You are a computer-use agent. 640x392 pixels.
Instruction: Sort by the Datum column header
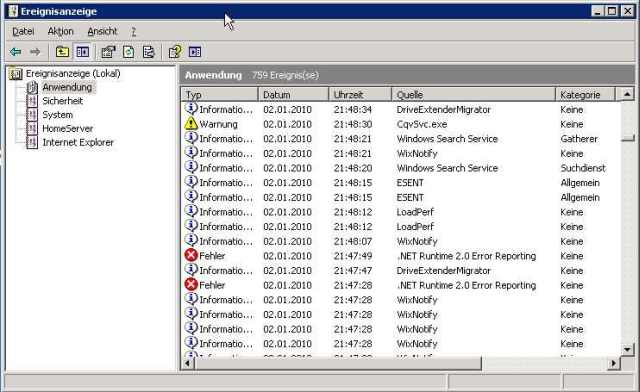pos(293,95)
